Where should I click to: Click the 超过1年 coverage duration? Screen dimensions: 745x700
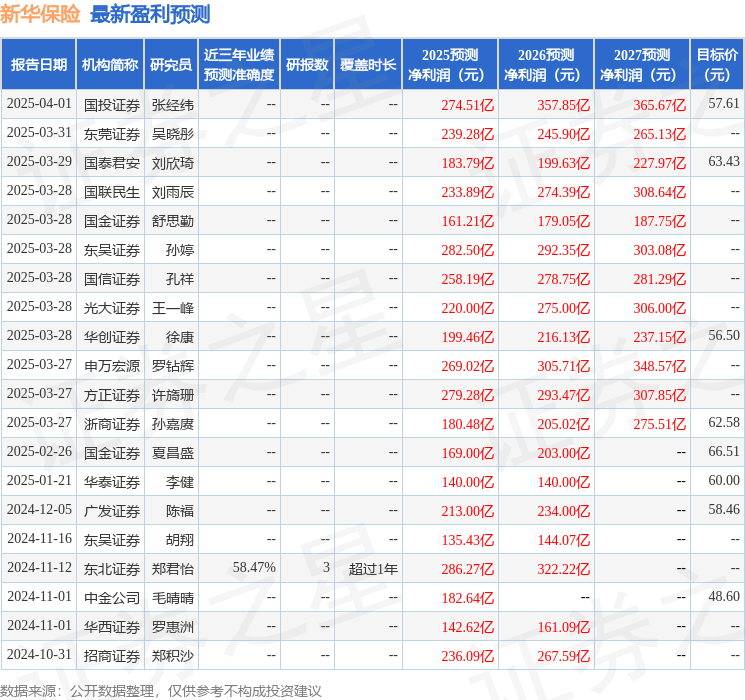tap(373, 569)
